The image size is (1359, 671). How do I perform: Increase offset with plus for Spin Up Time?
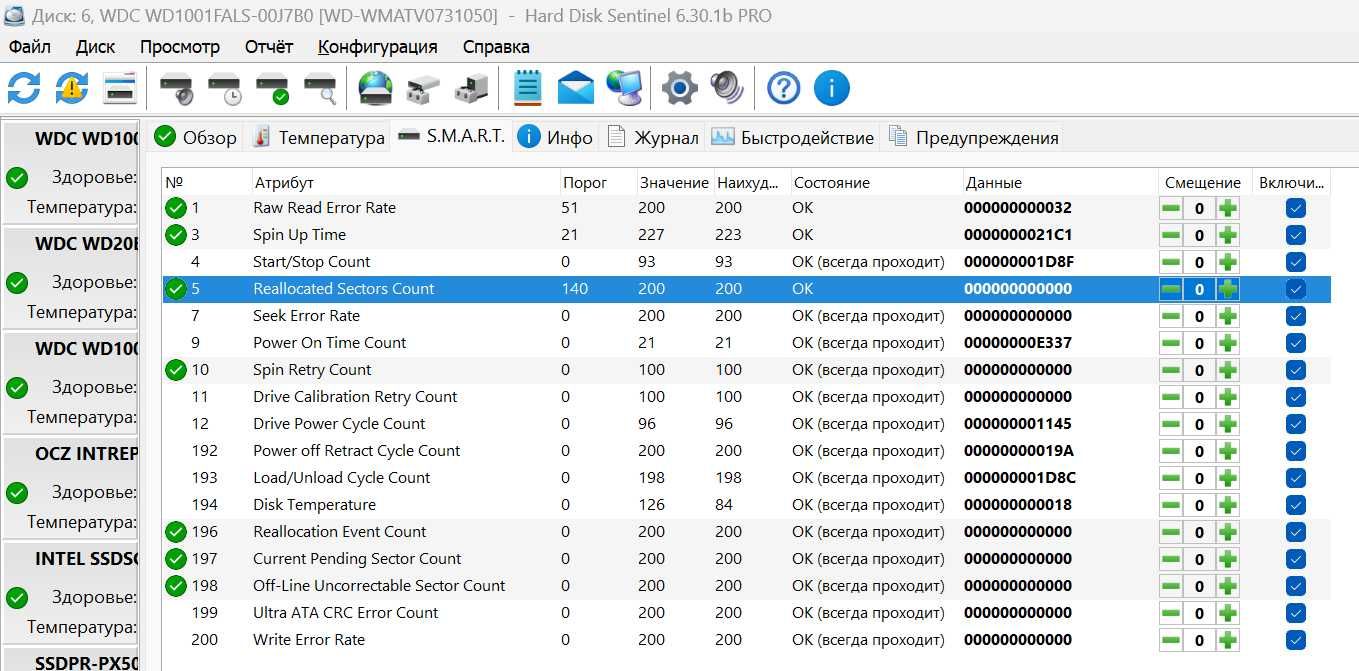pyautogui.click(x=1228, y=235)
